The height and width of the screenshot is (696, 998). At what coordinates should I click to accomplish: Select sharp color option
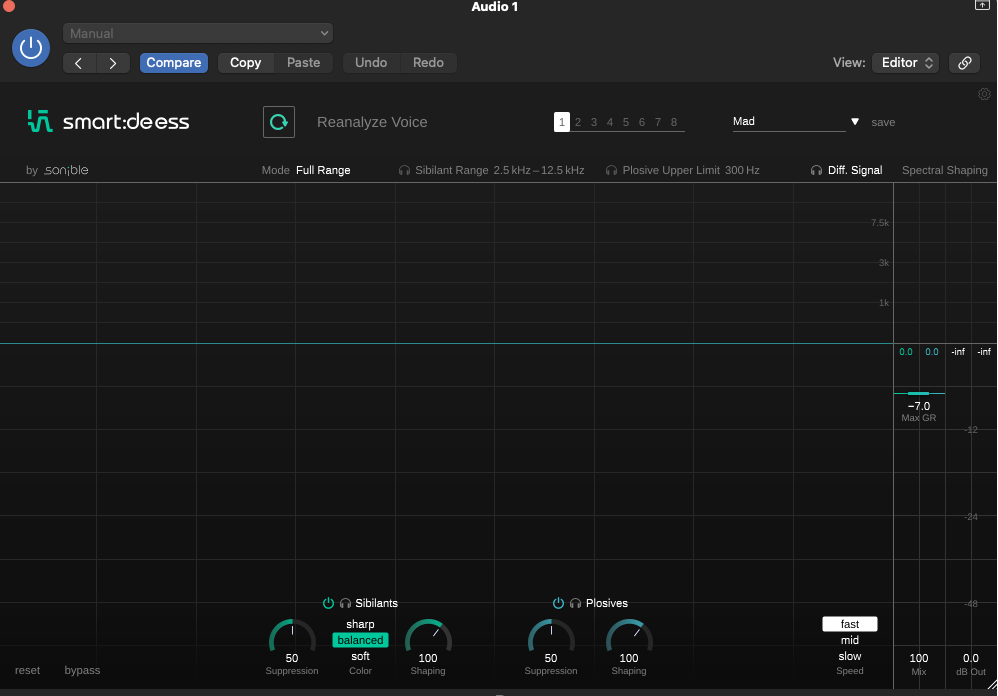point(360,624)
